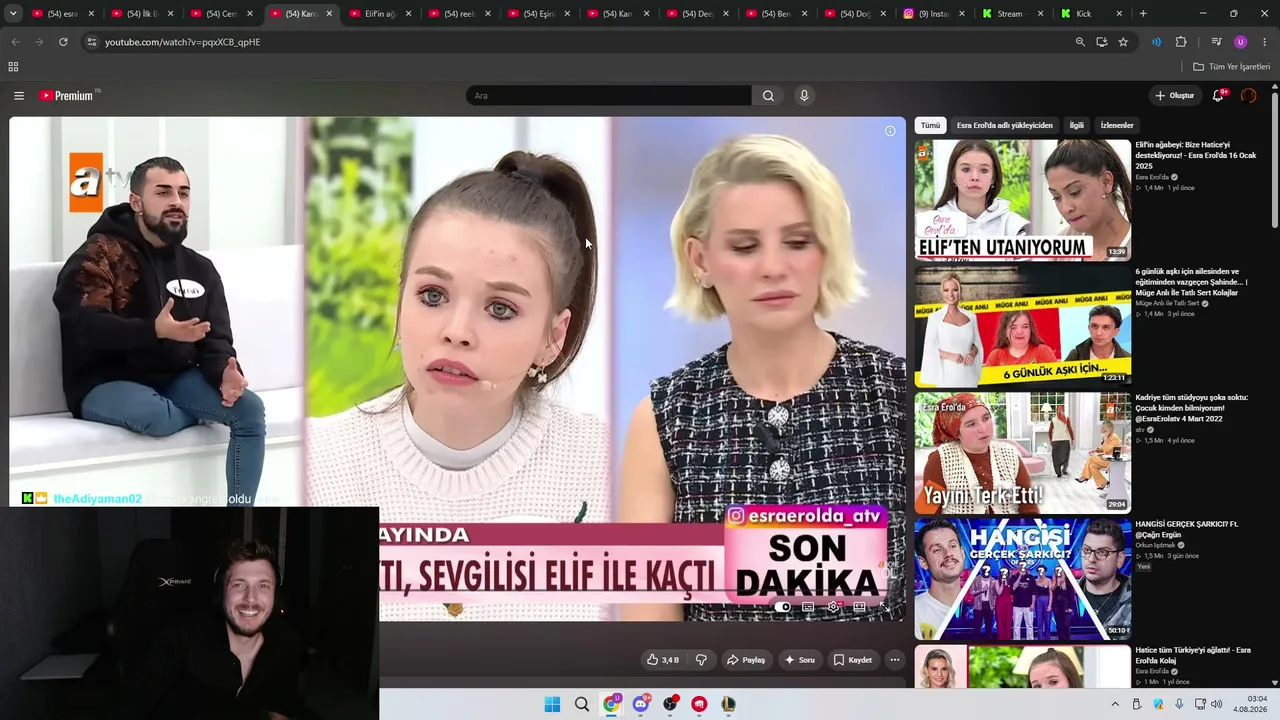Click the Chrome address bar URL
1280x720 pixels.
(x=183, y=42)
